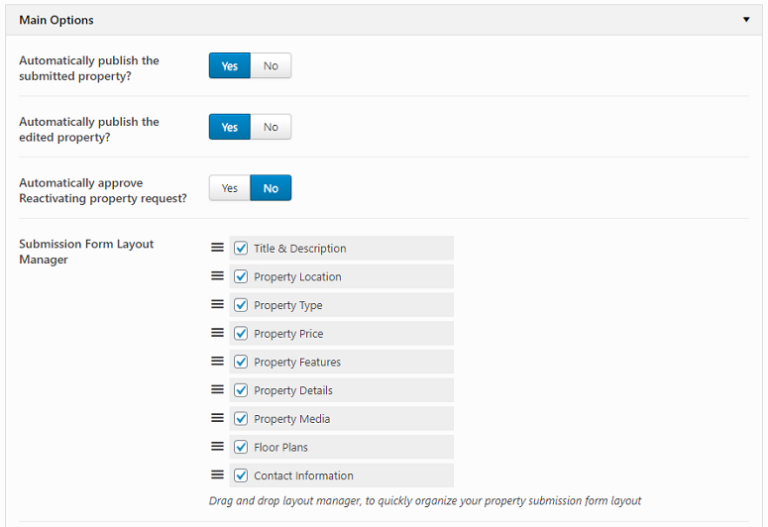
Task: Click drag handle beside Property Details
Action: tap(217, 390)
